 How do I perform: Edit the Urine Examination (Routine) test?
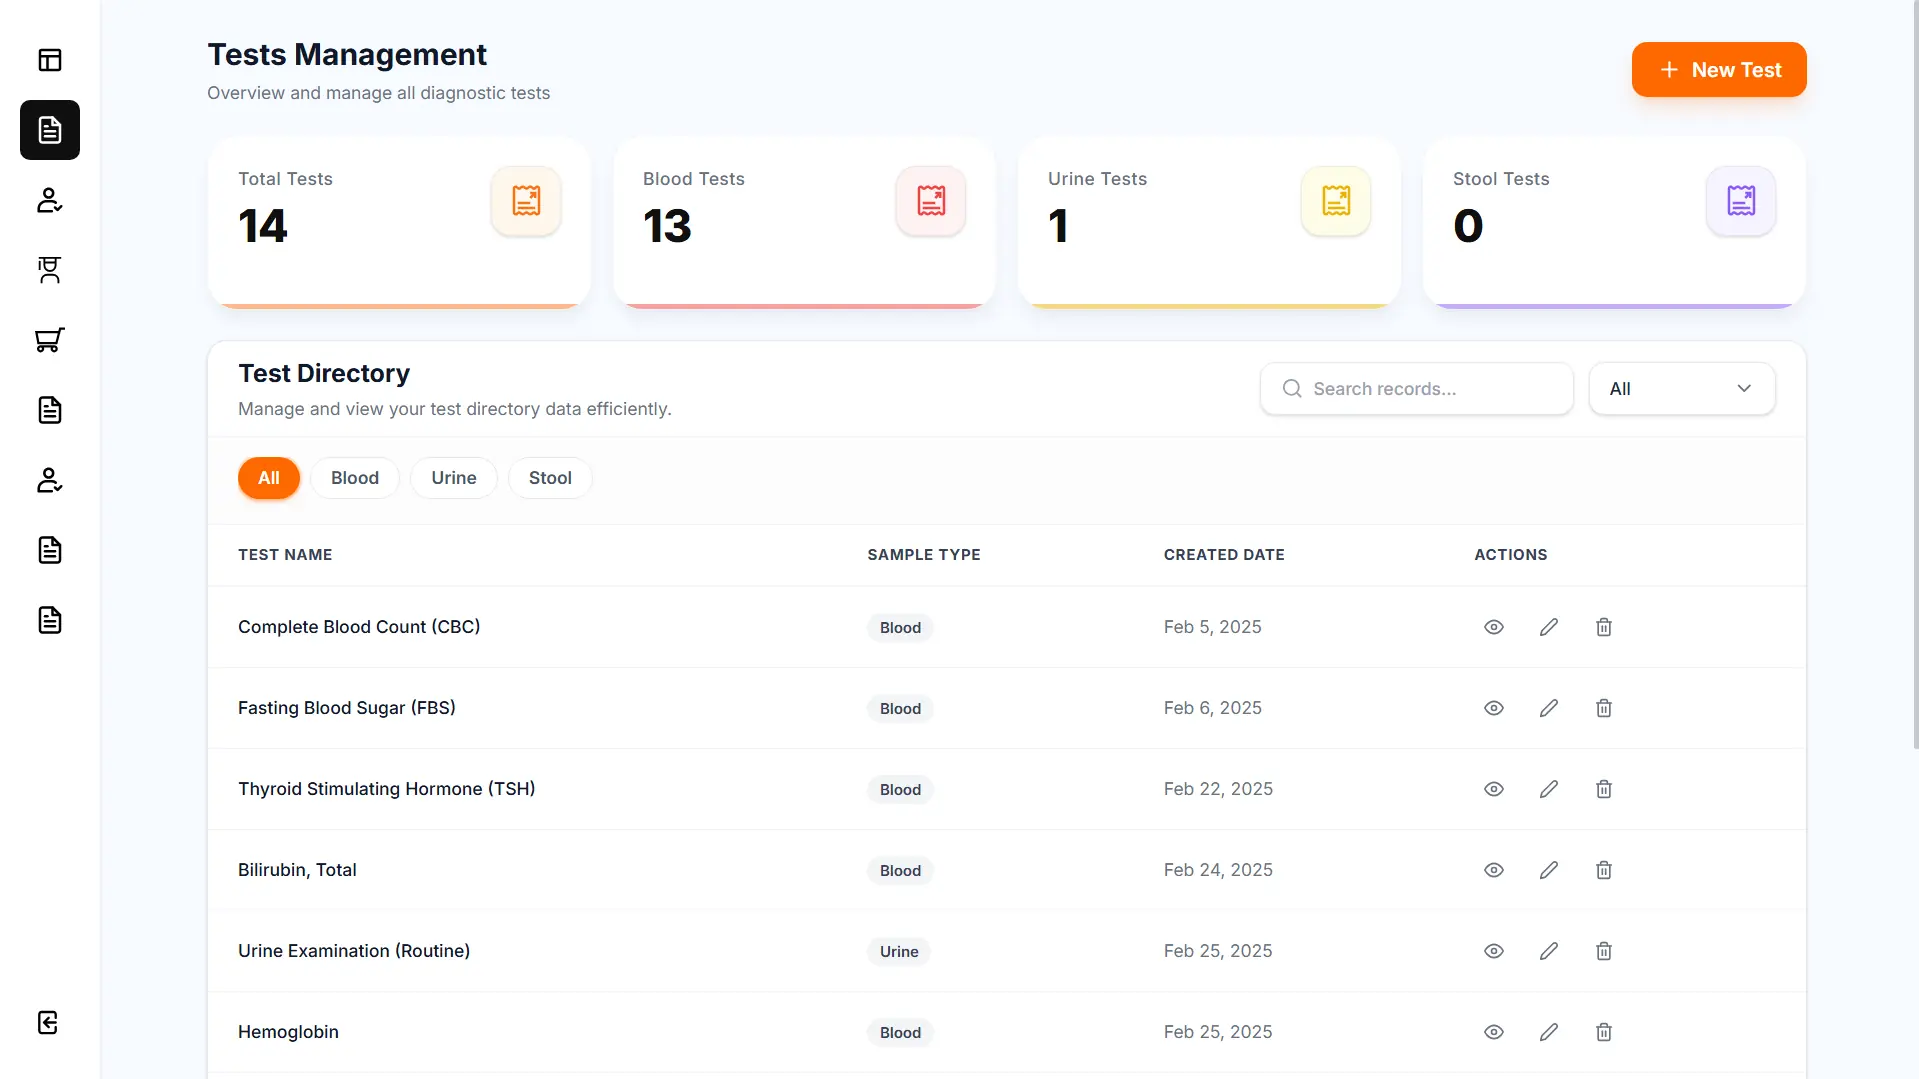click(1549, 951)
